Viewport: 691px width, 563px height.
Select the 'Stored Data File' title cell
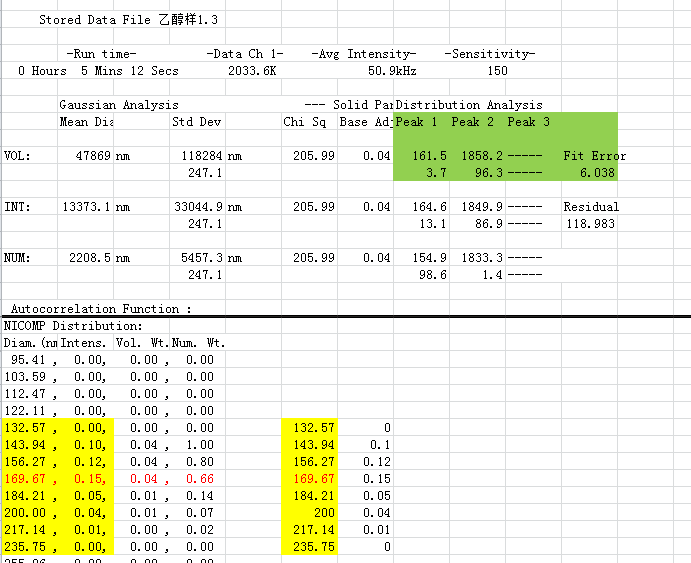pyautogui.click(x=128, y=20)
